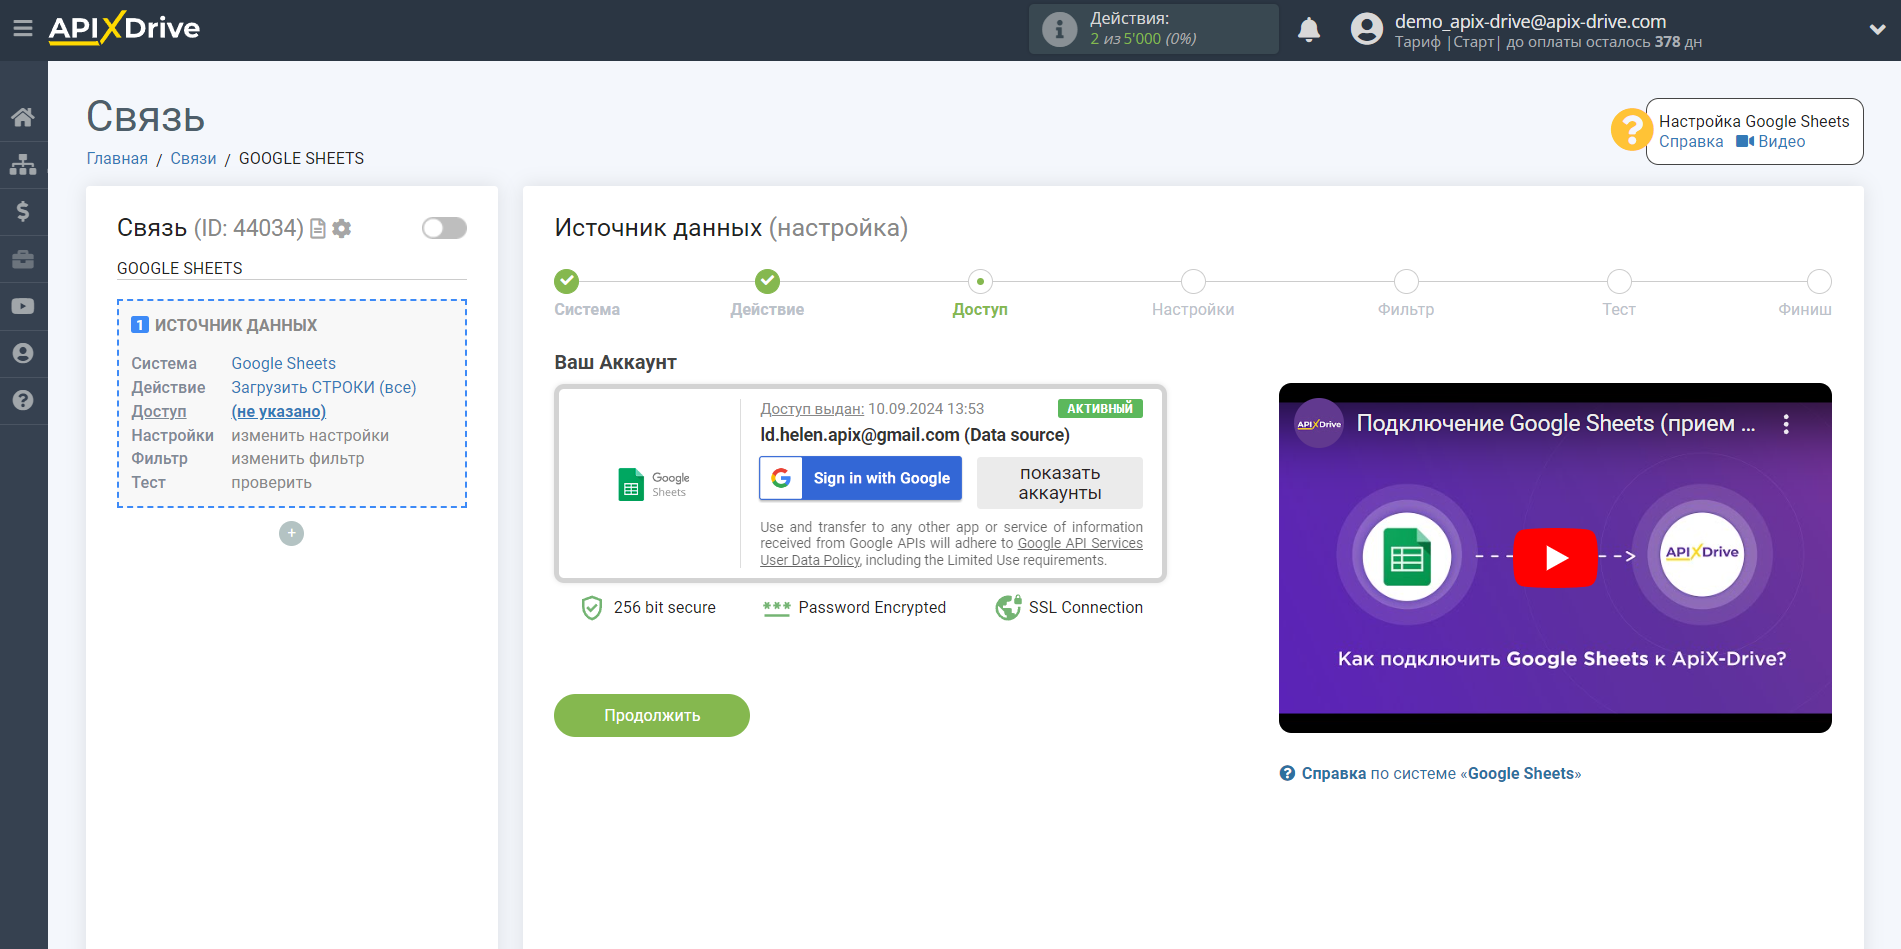Click изменить настройки link
Viewport: 1901px width, 949px height.
pos(310,436)
